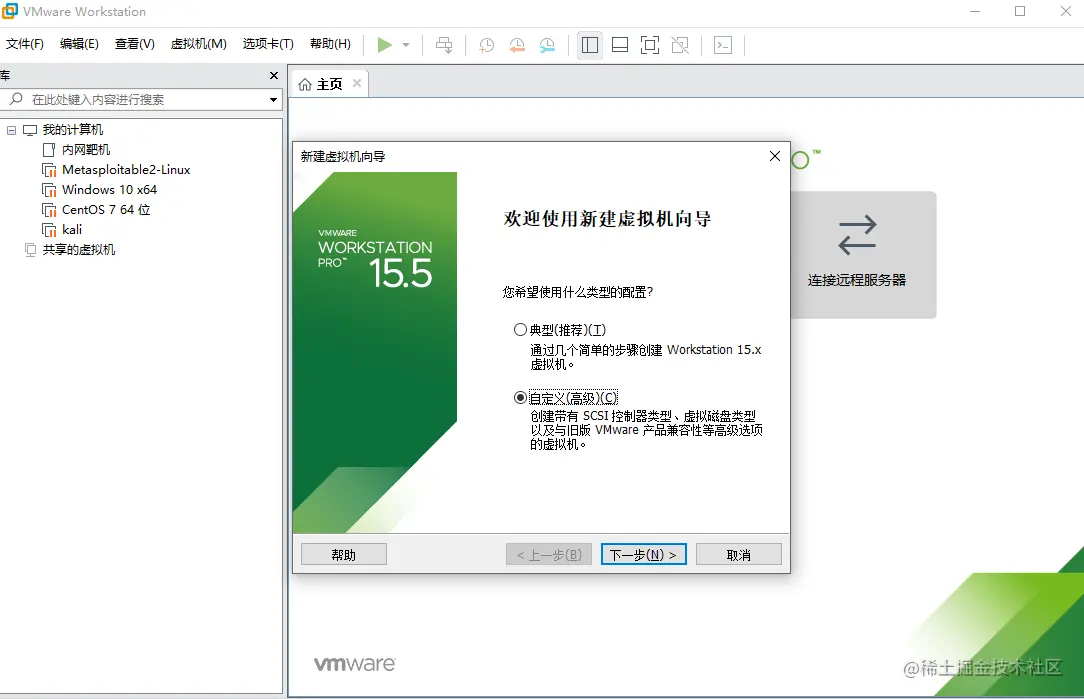This screenshot has height=699, width=1084.
Task: Open the library search filter dropdown
Action: [x=274, y=100]
